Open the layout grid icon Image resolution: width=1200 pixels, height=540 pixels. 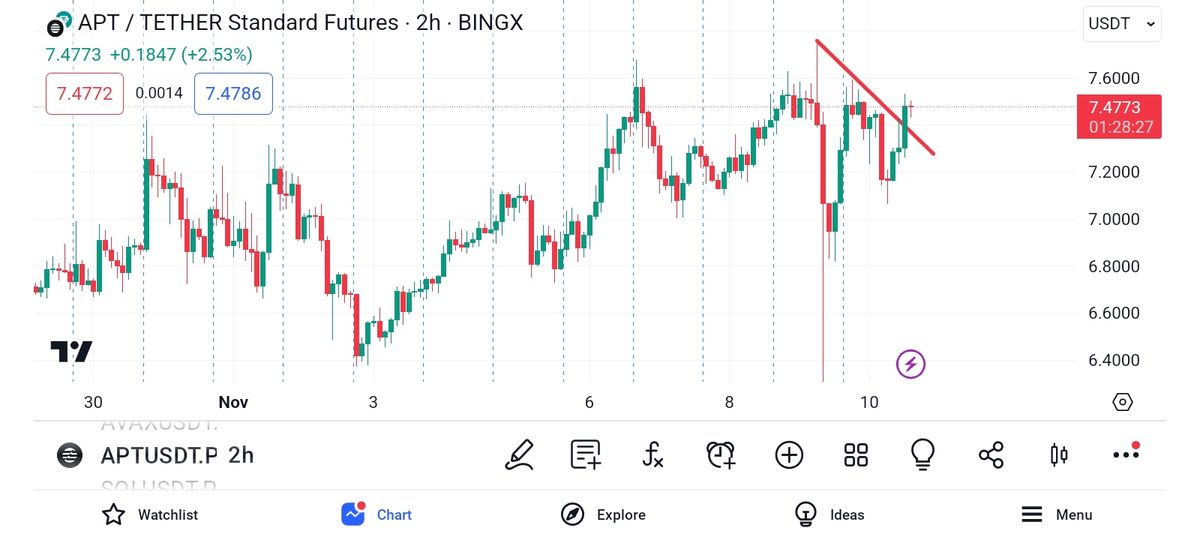[856, 455]
